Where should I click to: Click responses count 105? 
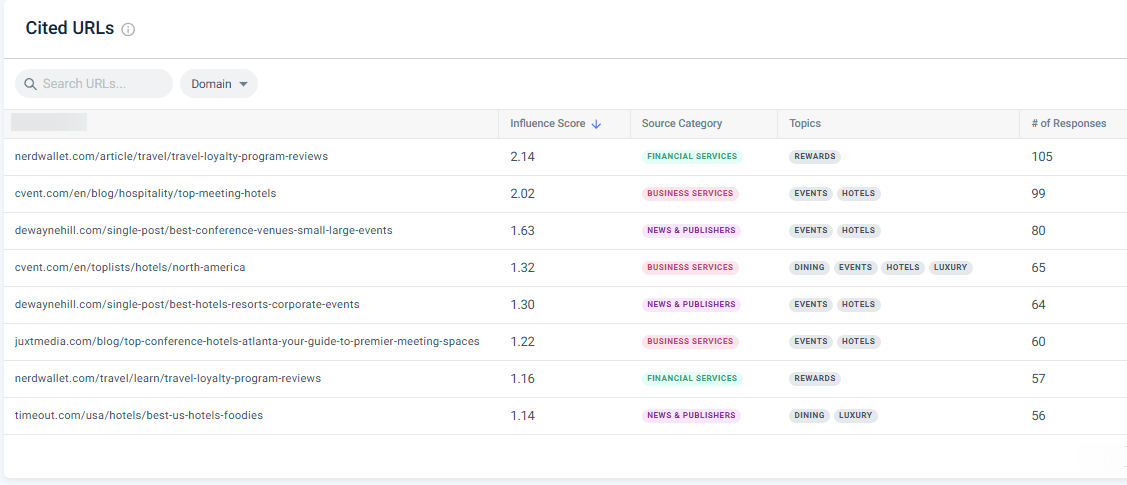[1042, 157]
